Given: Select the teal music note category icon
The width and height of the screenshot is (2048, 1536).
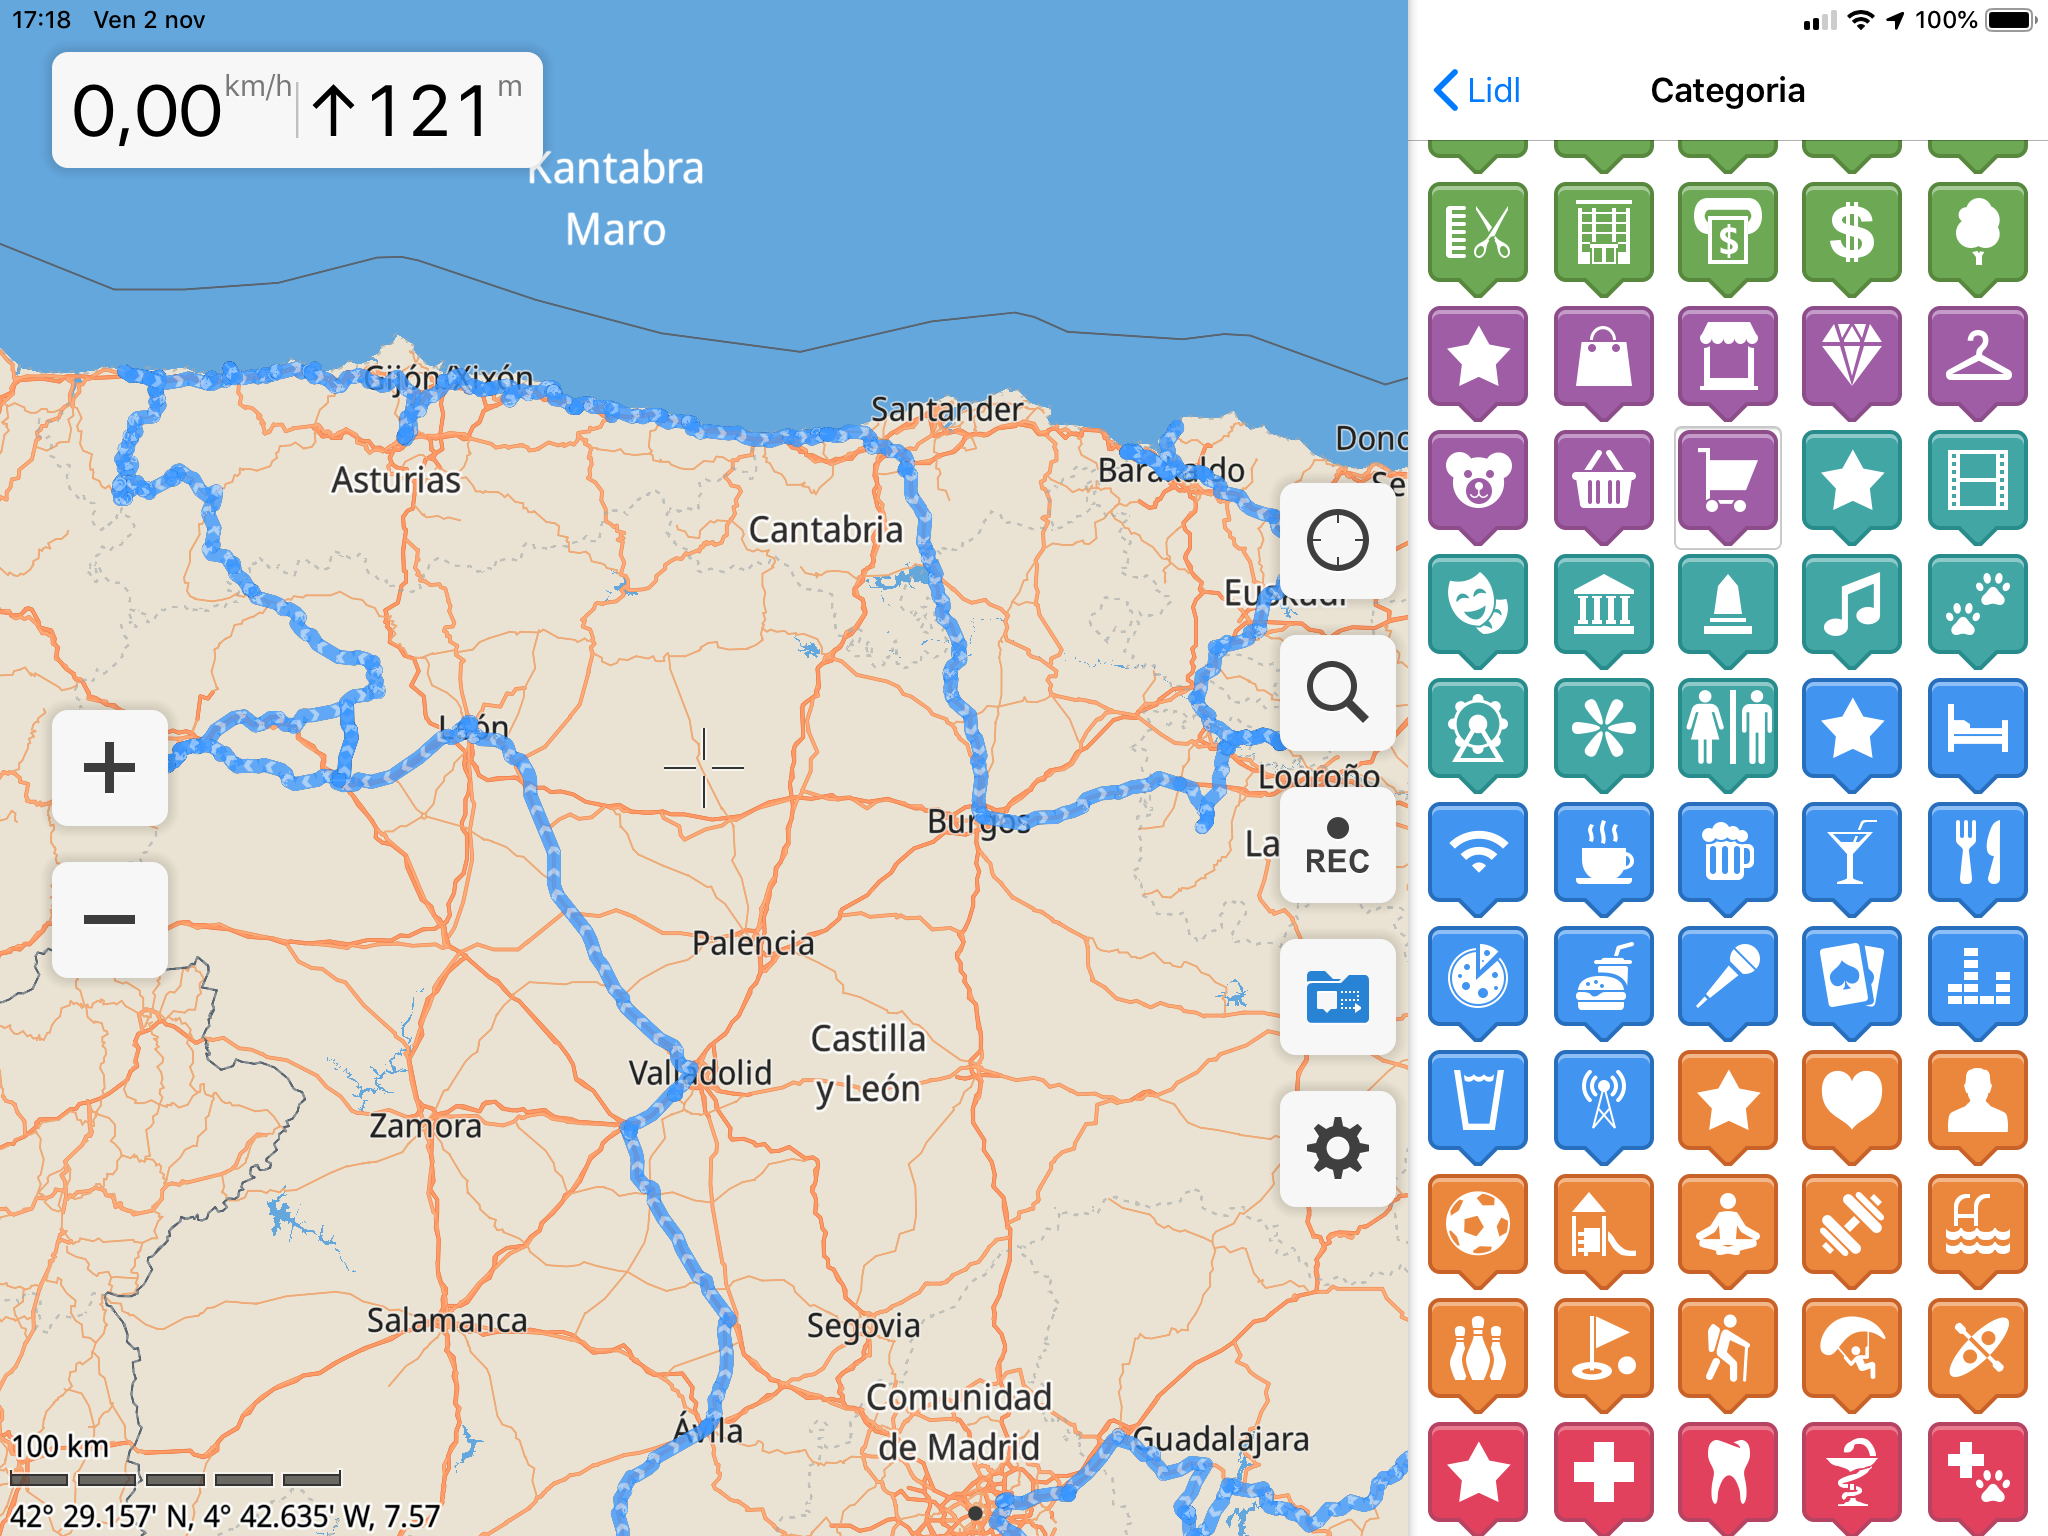Looking at the screenshot, I should click(x=1852, y=605).
